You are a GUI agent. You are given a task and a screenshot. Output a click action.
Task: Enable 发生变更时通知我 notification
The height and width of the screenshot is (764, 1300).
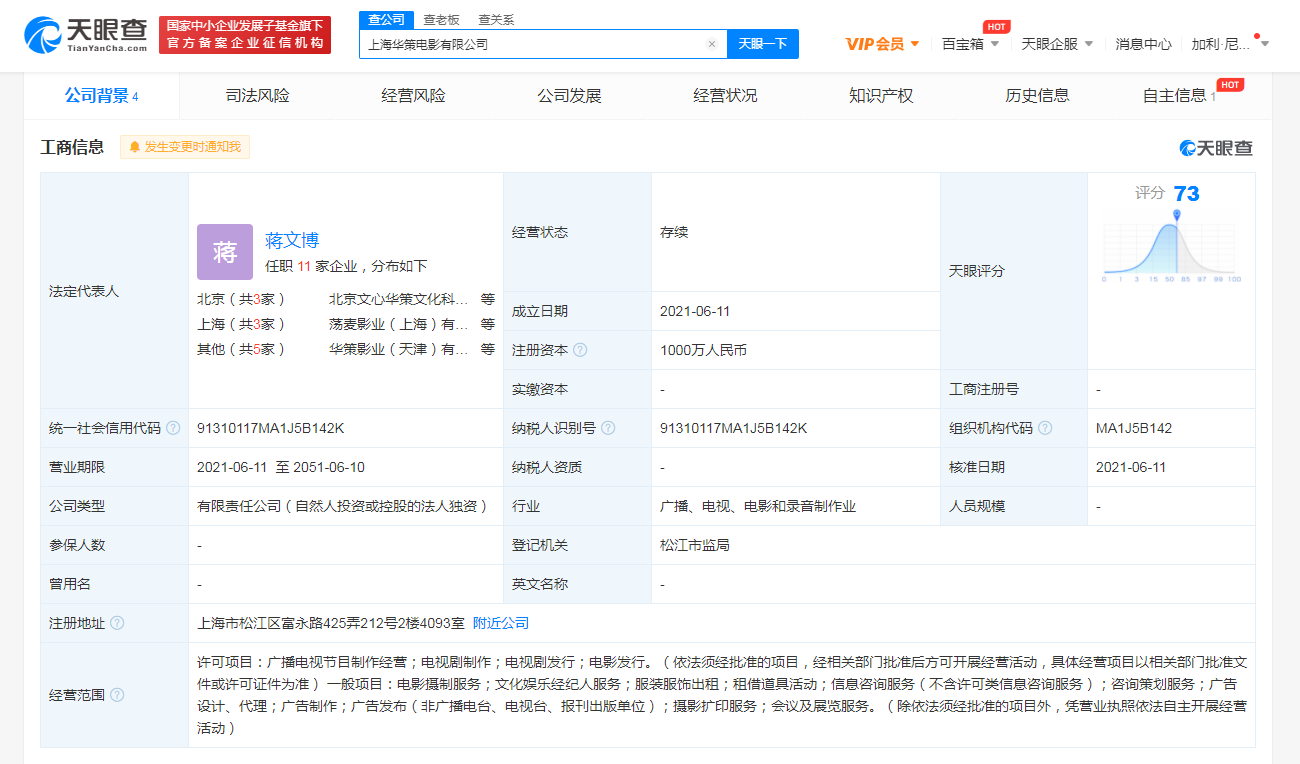[x=186, y=147]
